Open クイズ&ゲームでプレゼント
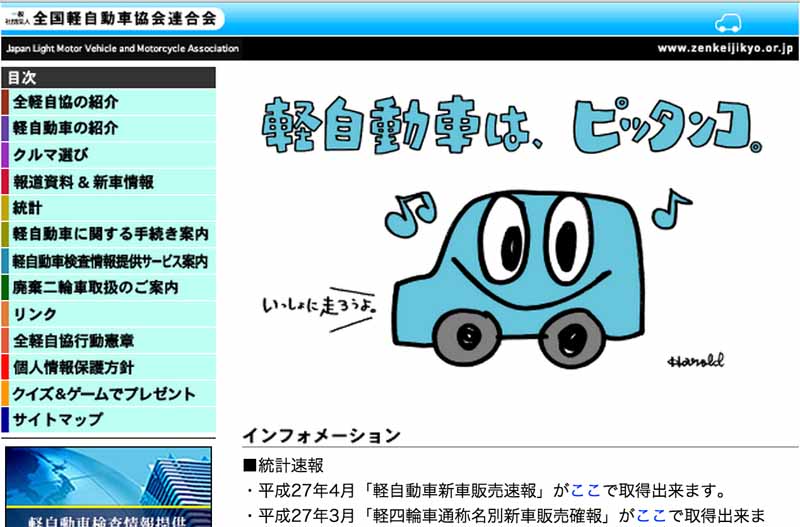The width and height of the screenshot is (800, 527). (x=109, y=393)
